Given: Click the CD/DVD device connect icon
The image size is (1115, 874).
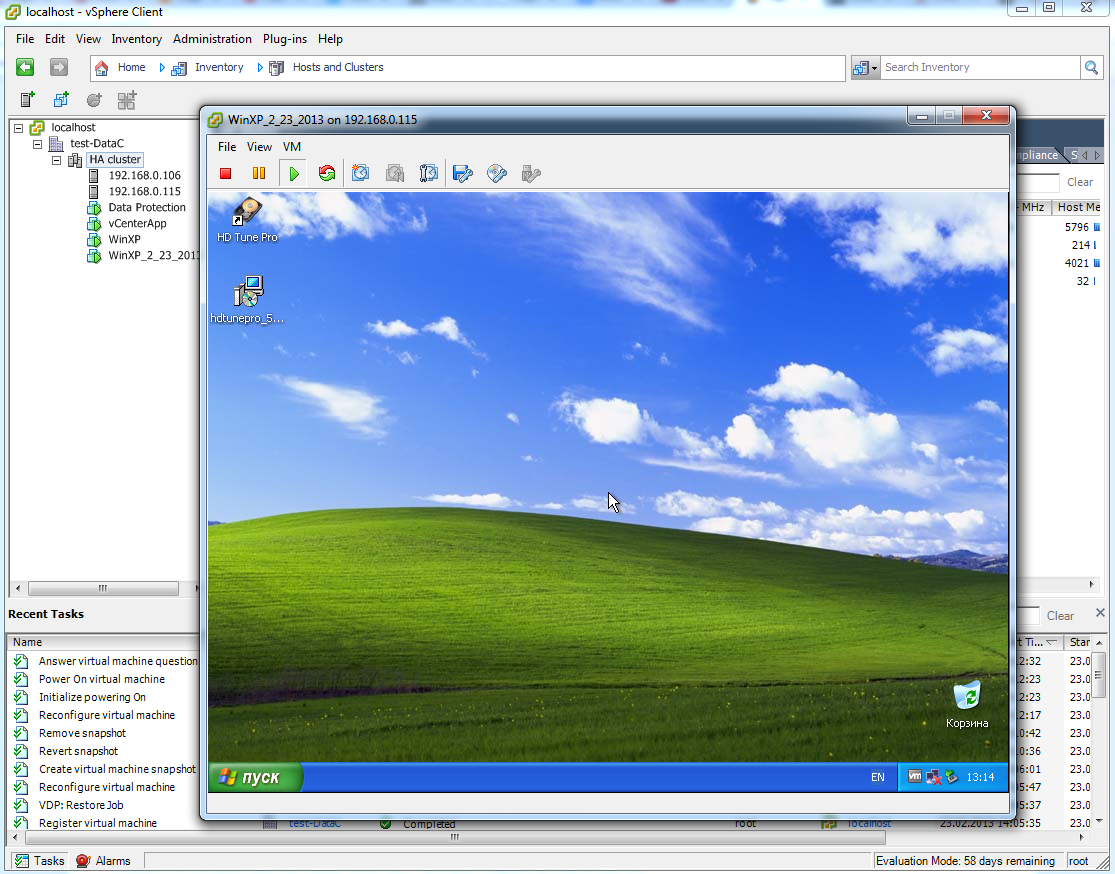Looking at the screenshot, I should [496, 174].
